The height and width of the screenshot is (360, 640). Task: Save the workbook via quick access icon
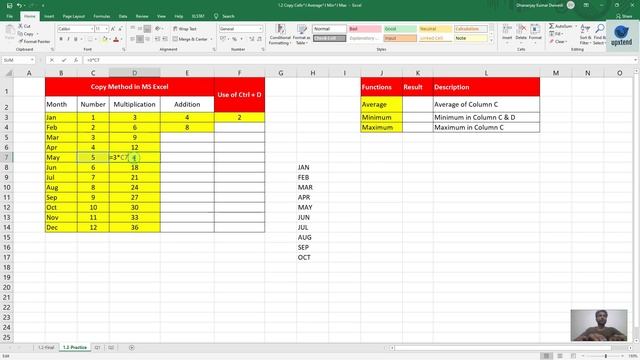point(9,5)
